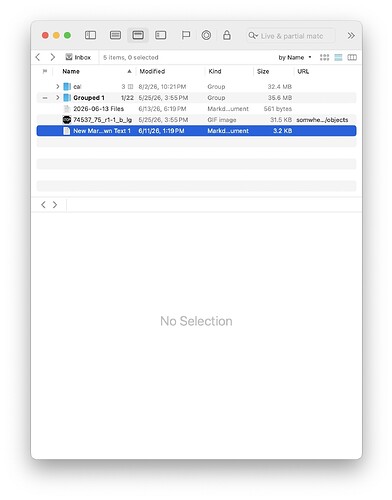Open search options magnifier dropdown

pos(253,36)
